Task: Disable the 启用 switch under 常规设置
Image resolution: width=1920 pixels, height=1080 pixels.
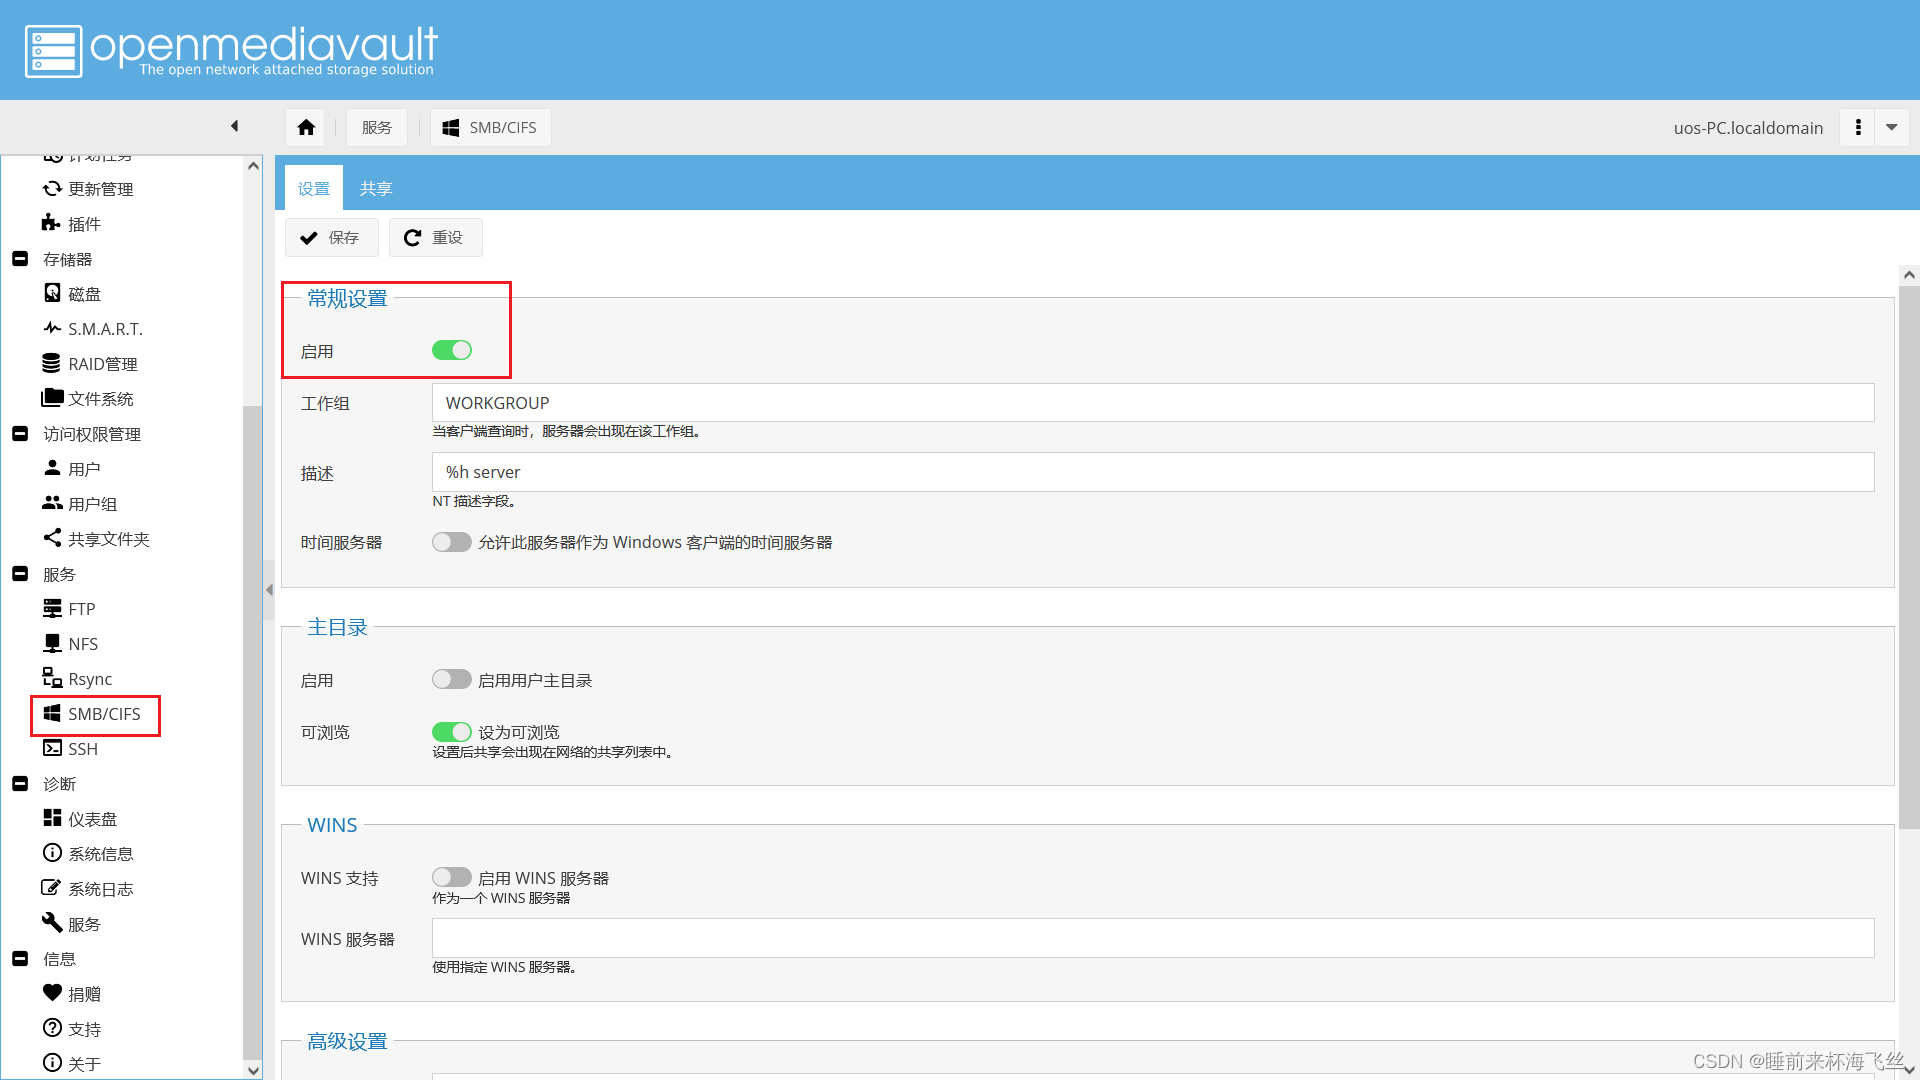Action: [x=451, y=350]
